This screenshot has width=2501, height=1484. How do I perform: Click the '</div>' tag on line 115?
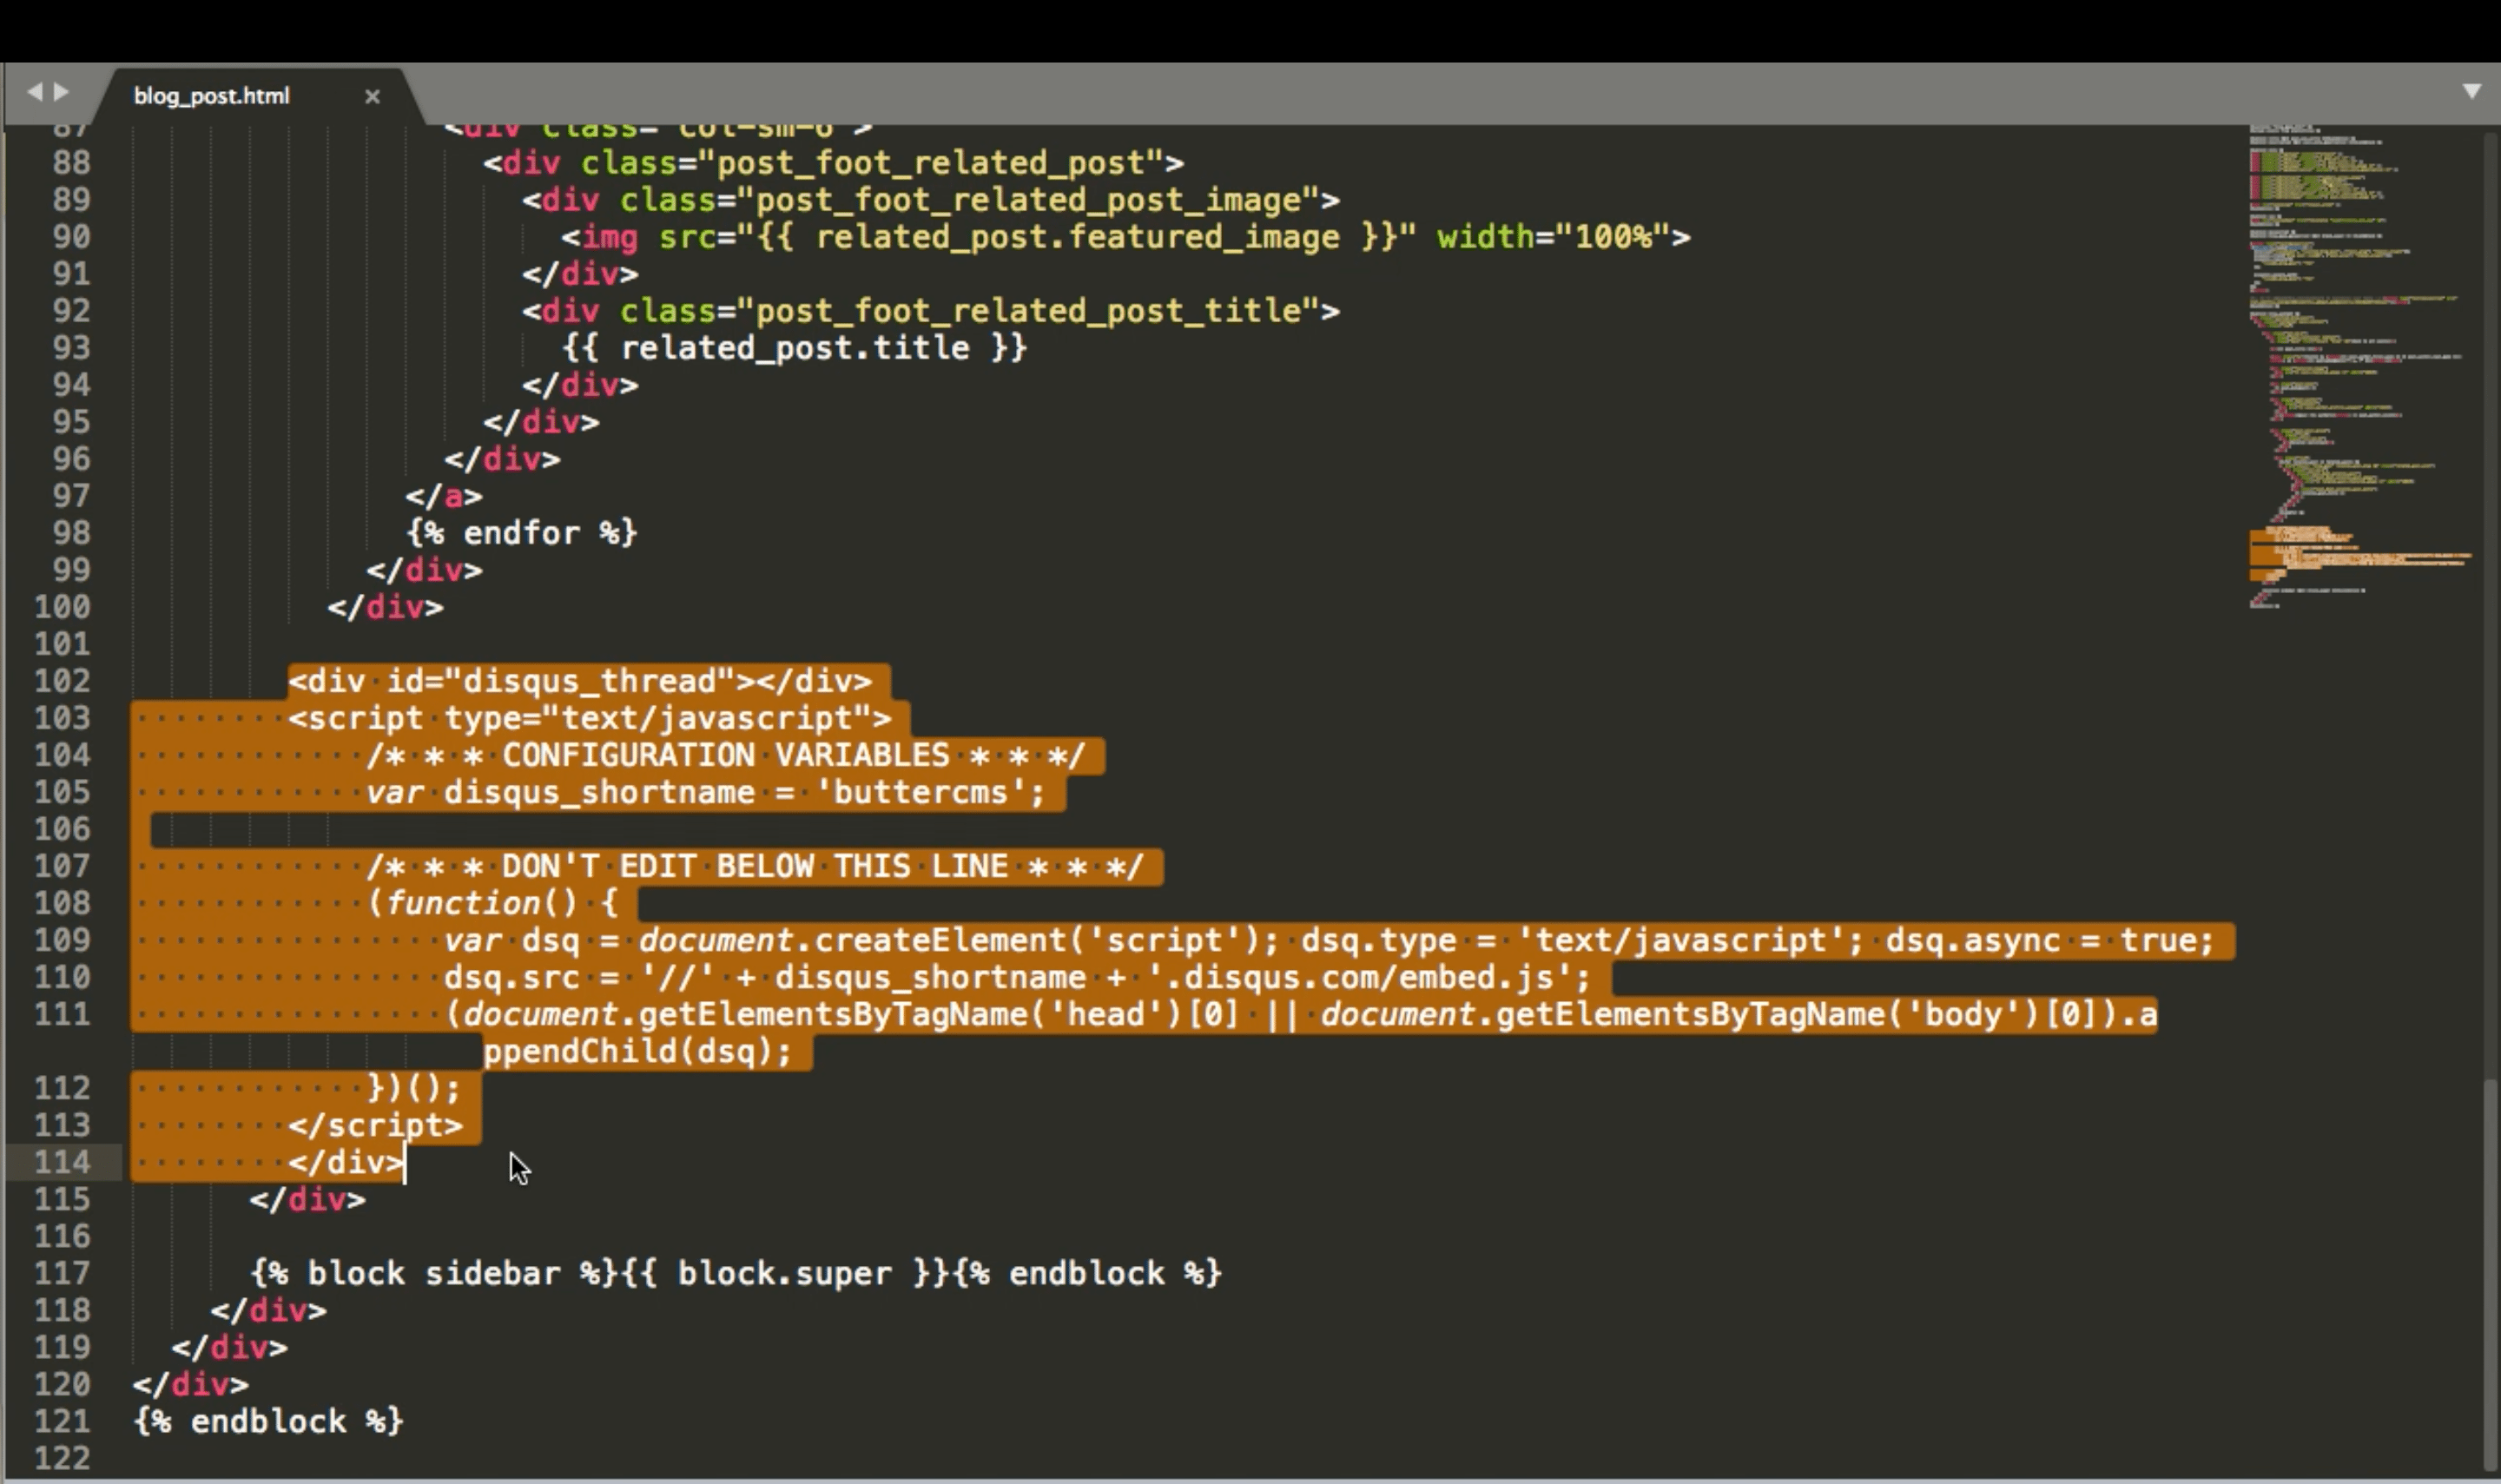click(308, 1199)
